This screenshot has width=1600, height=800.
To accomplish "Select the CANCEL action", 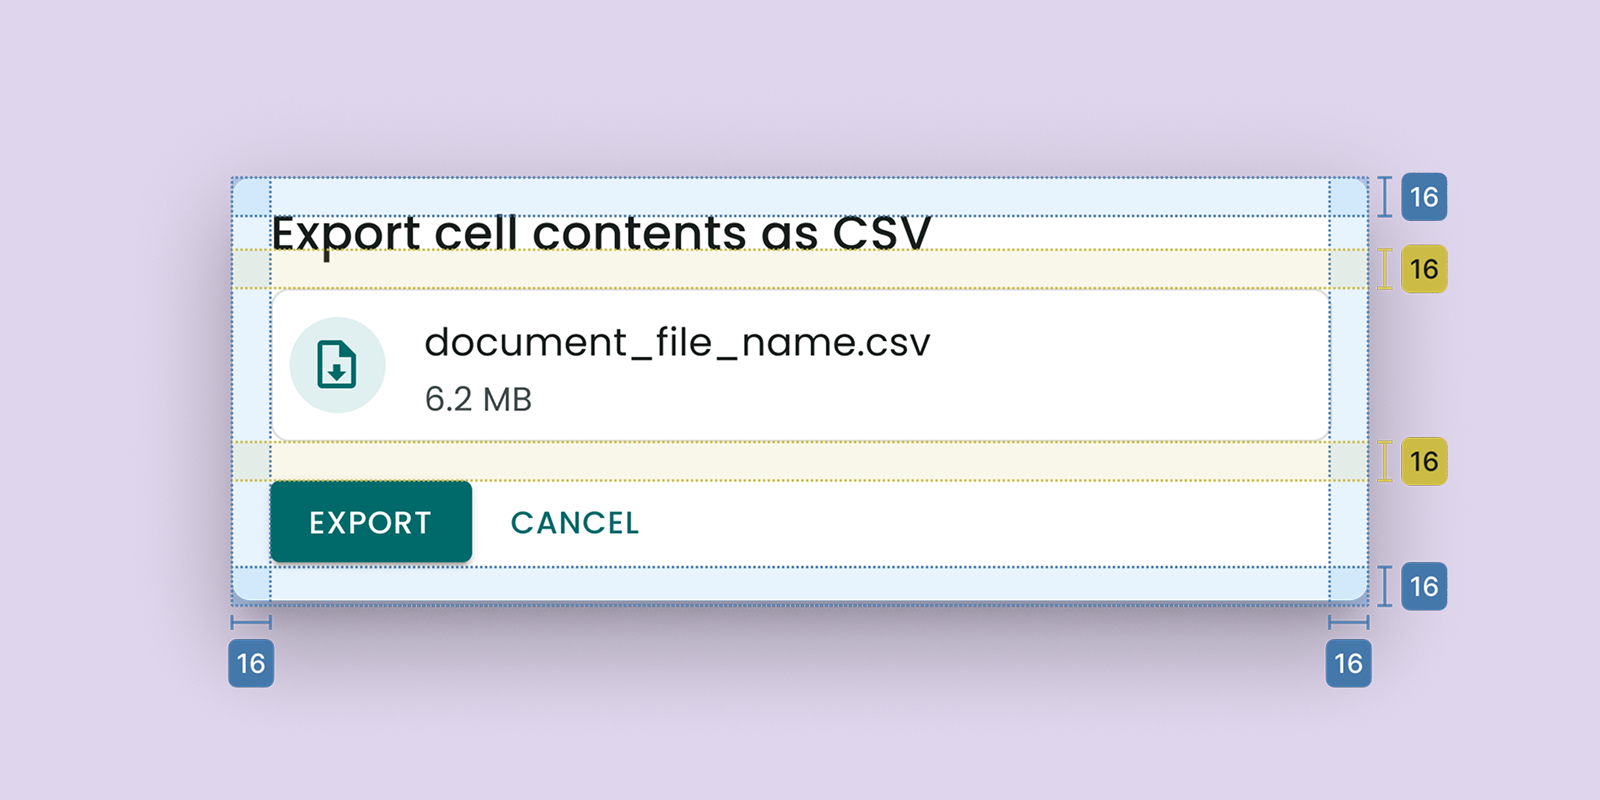I will [575, 522].
